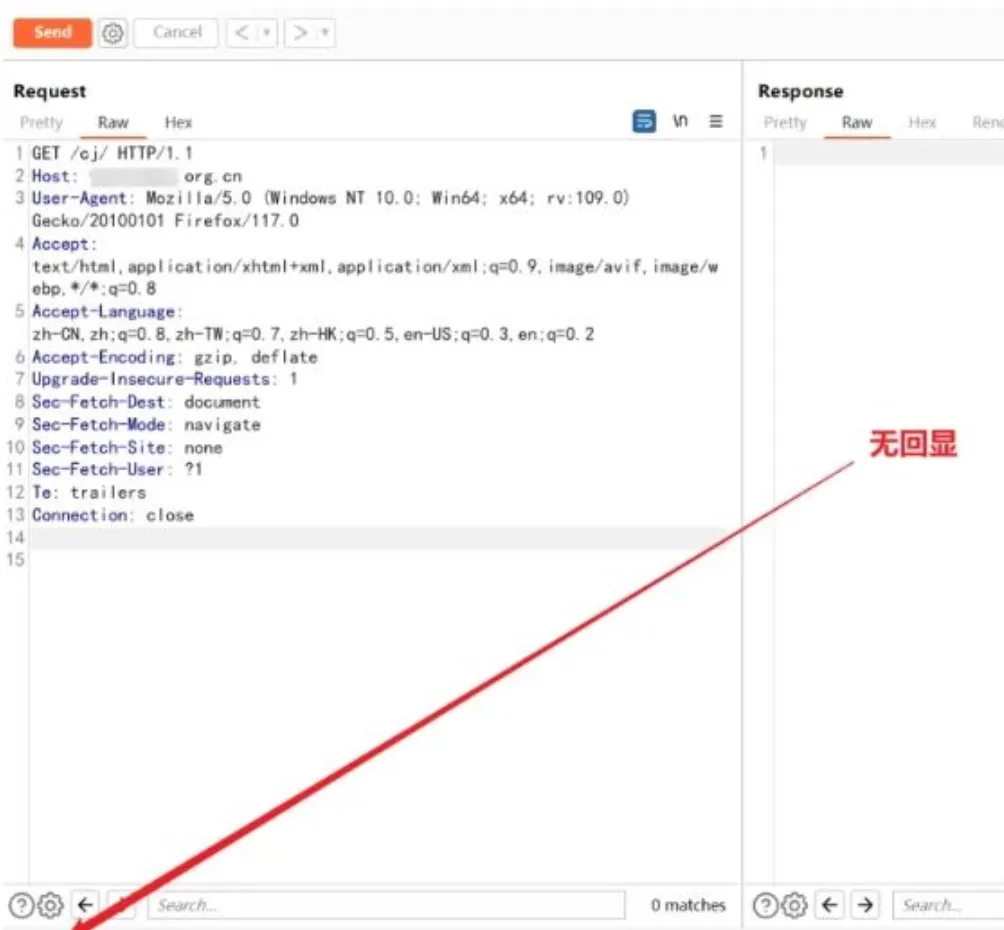Click next match arrow in Response search
This screenshot has height=930, width=1004.
(865, 906)
